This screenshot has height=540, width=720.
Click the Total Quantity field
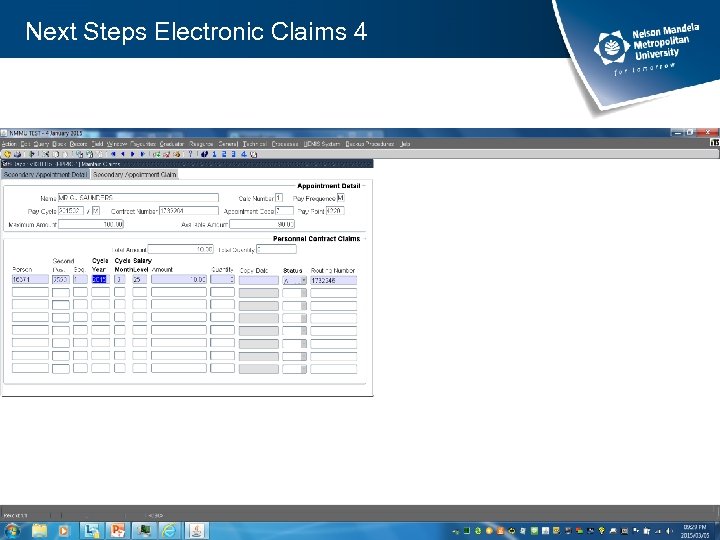[276, 249]
